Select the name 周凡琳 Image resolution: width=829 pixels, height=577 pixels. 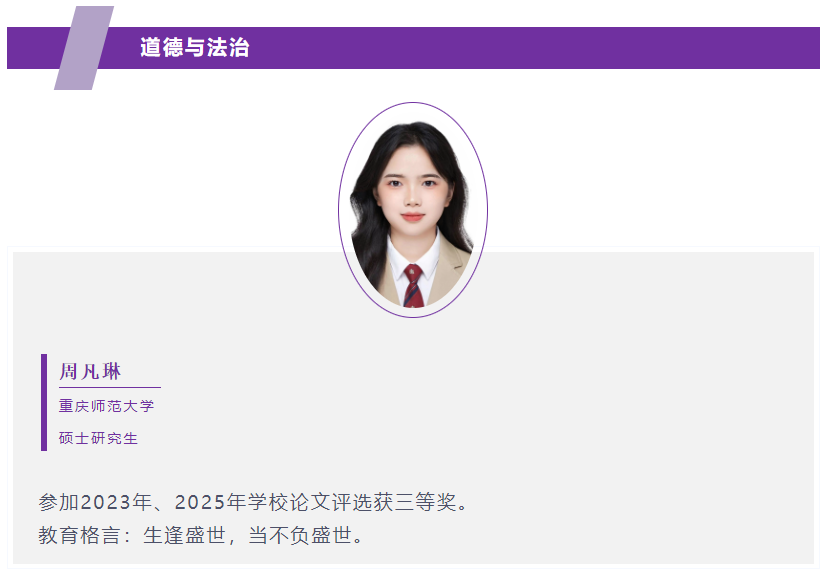coord(90,371)
